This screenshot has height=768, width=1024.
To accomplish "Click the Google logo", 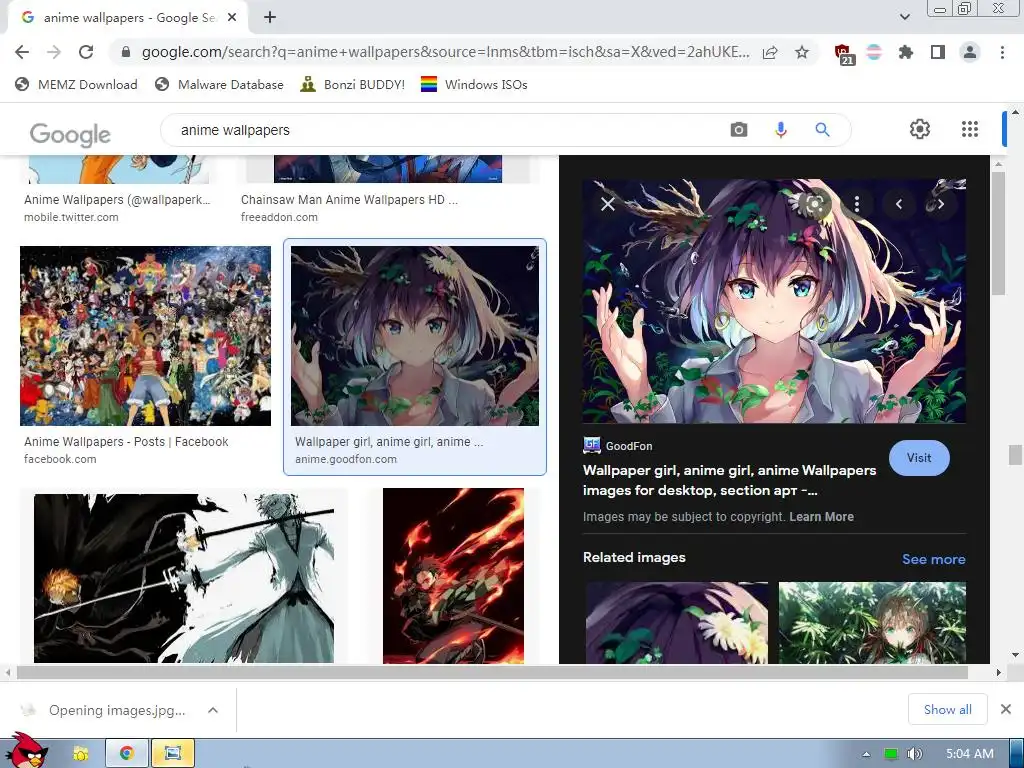I will [70, 135].
